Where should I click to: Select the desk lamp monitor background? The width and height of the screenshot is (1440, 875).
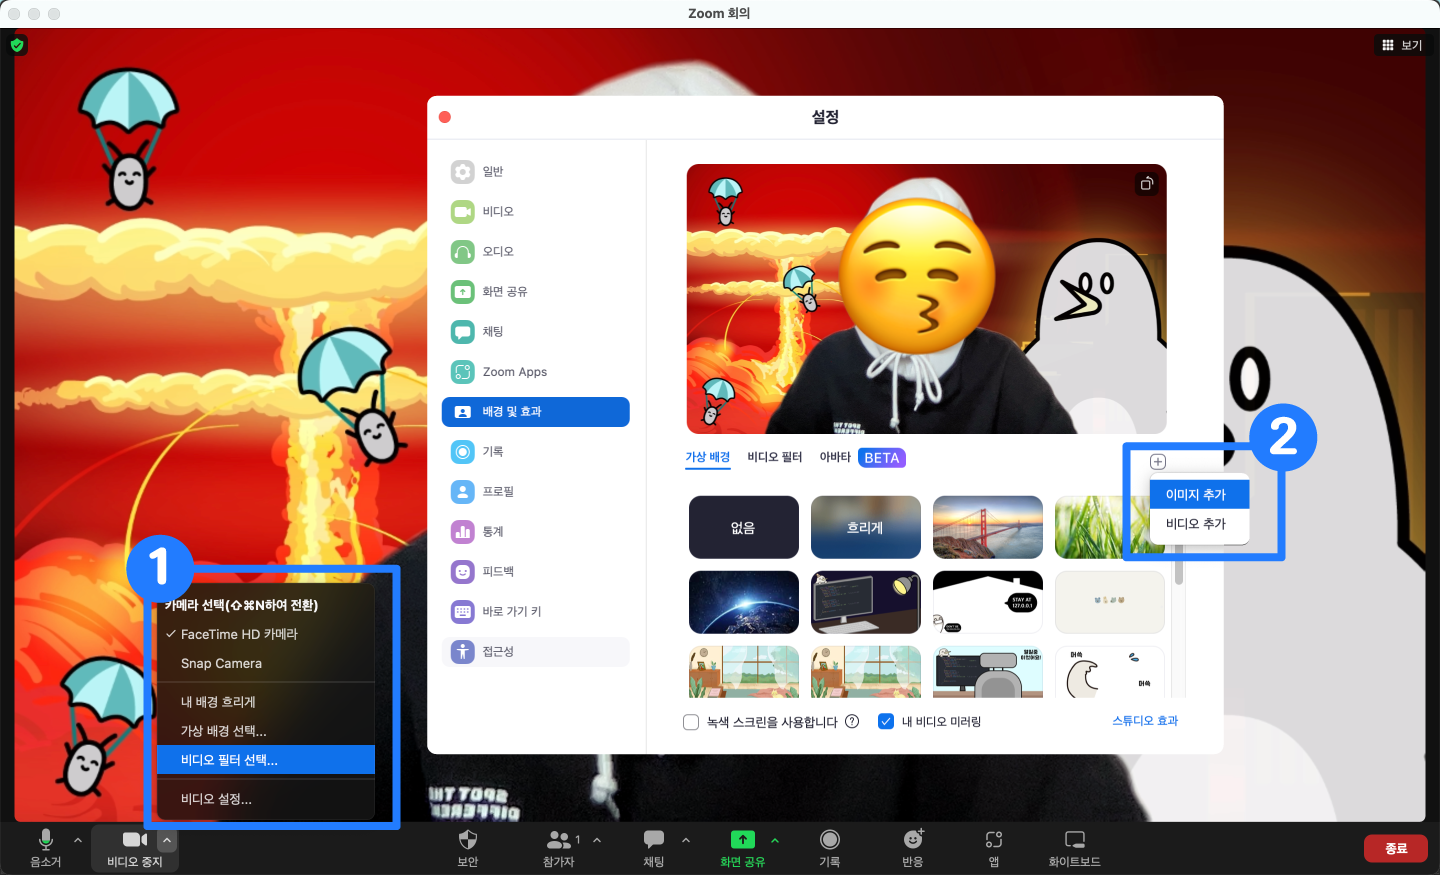point(866,602)
